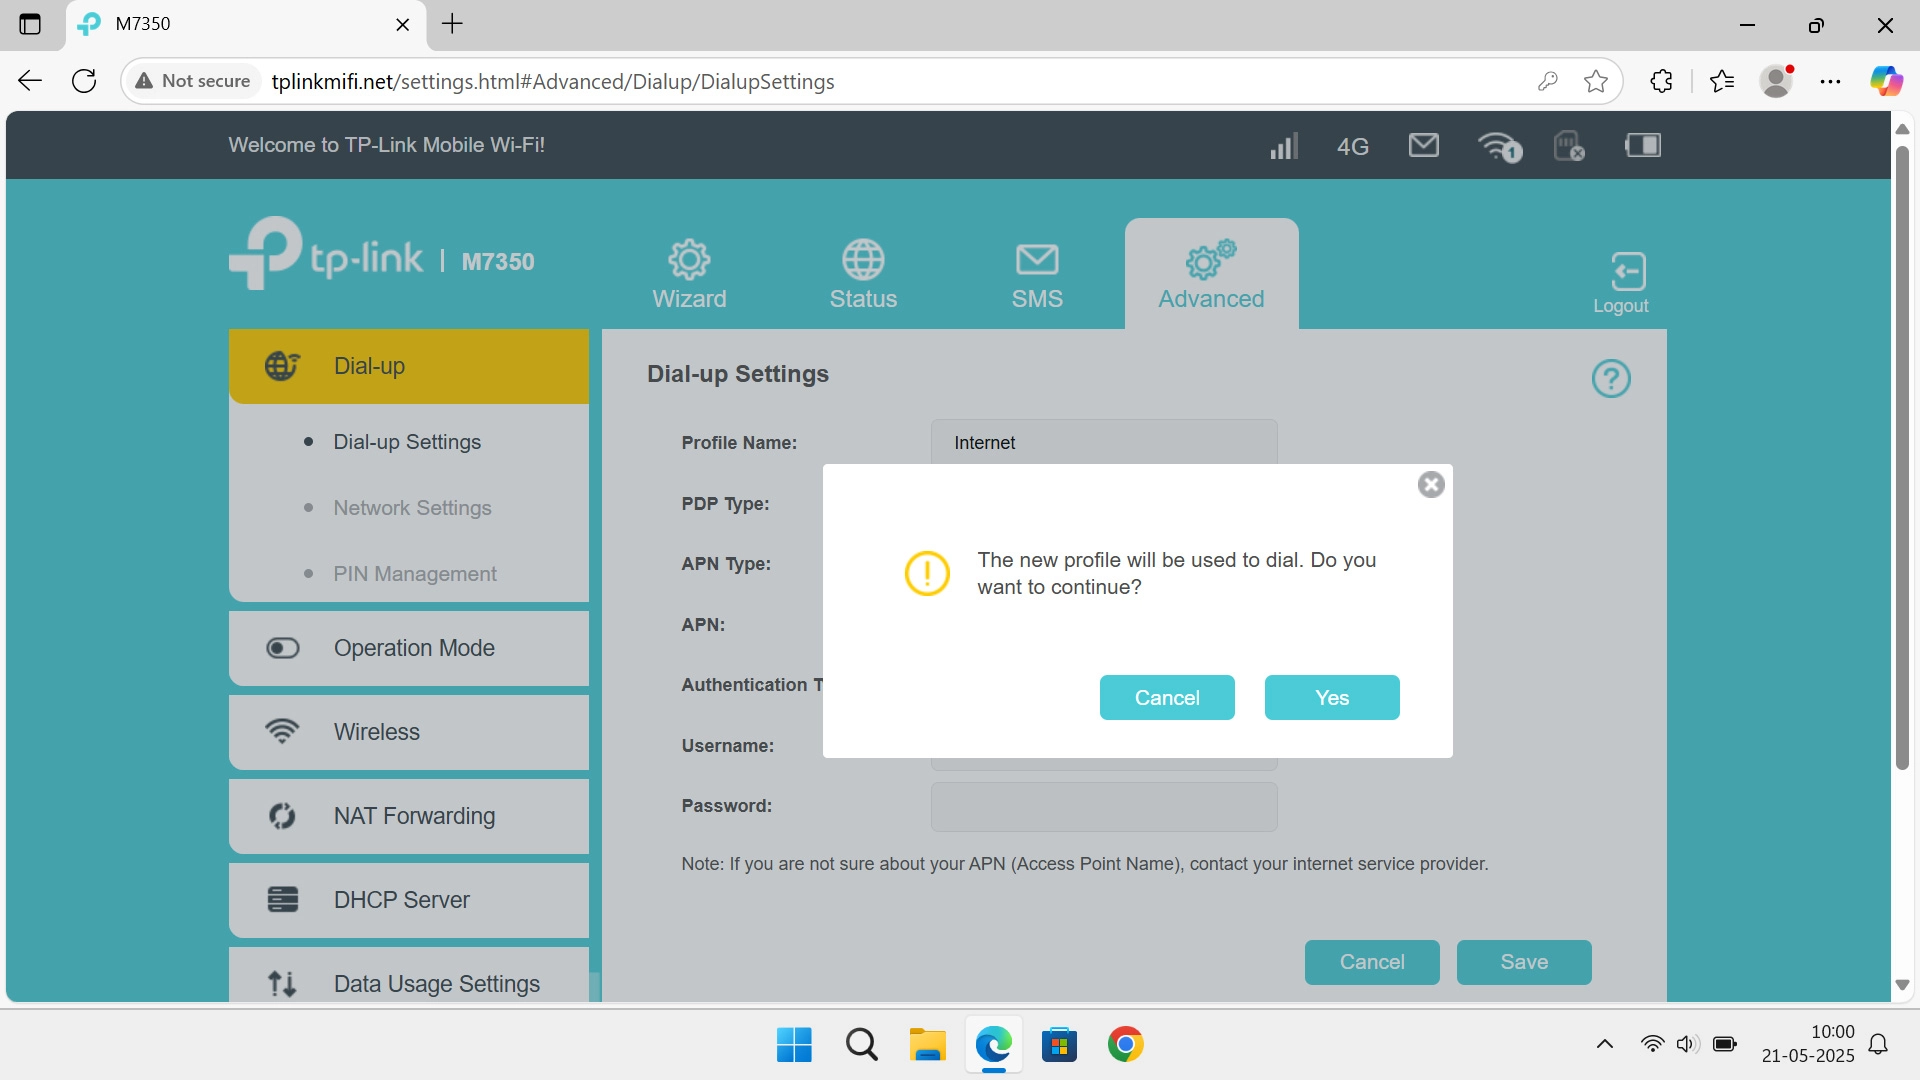
Task: Switch to the Status tab
Action: pos(862,275)
